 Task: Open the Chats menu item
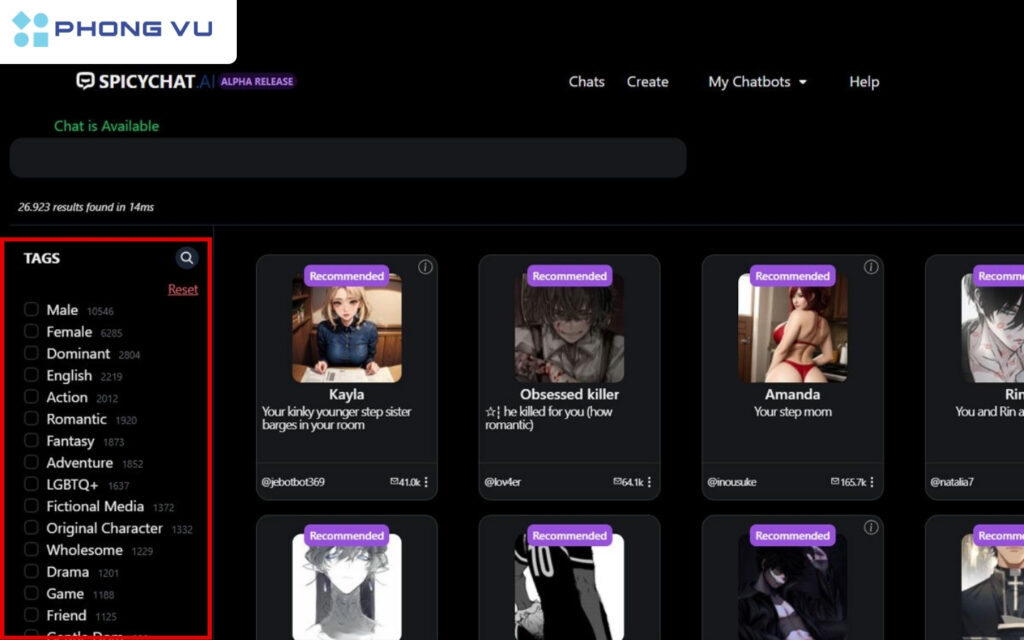[586, 82]
